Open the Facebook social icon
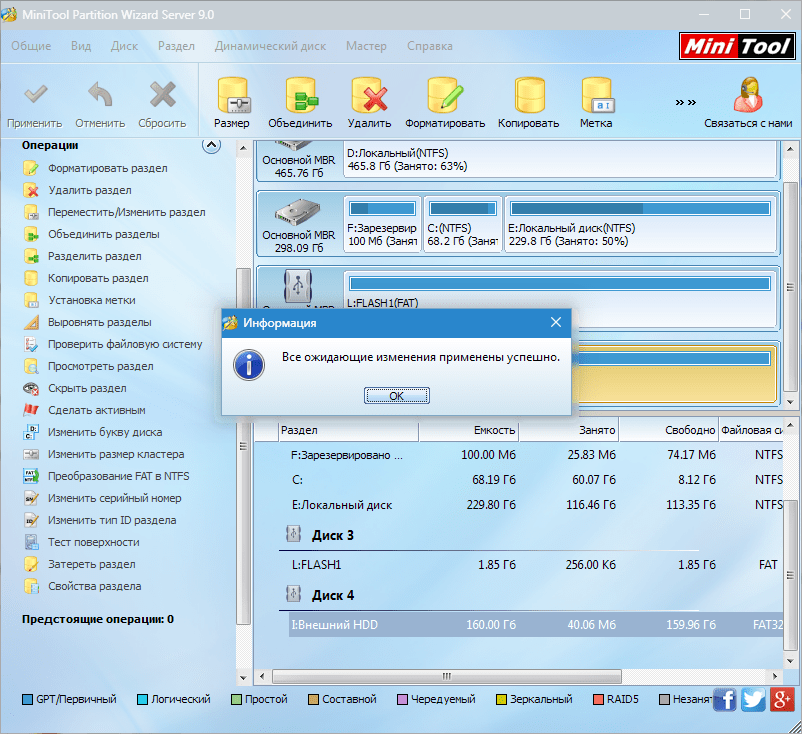Viewport: 802px width, 734px height. 726,699
